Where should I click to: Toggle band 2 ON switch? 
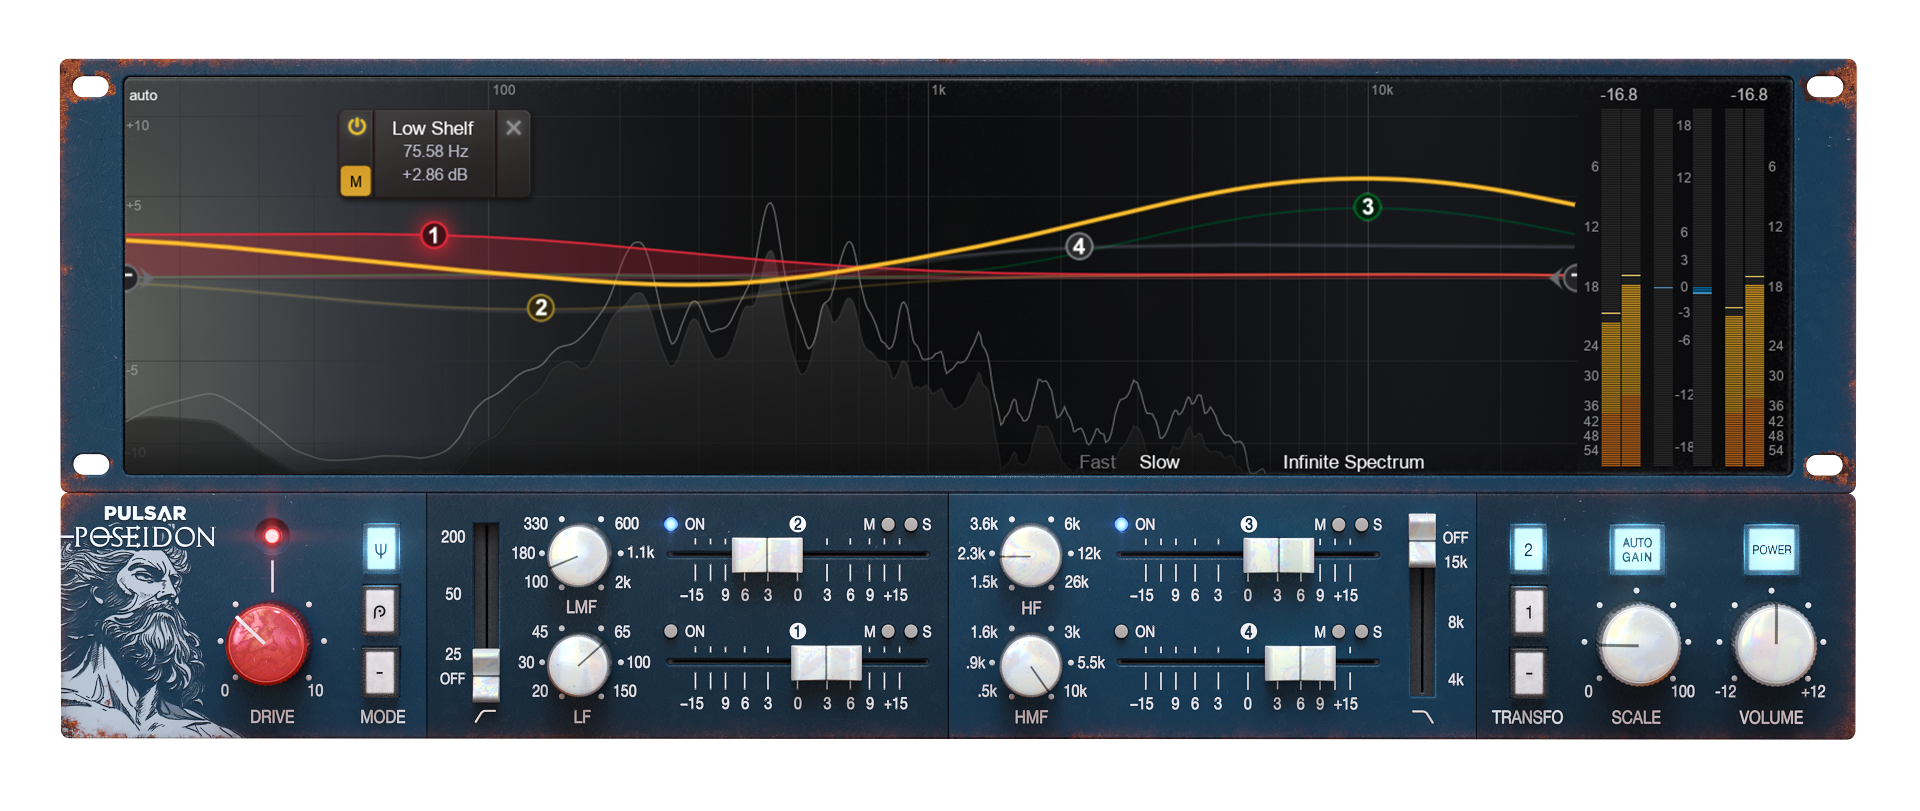pos(671,524)
